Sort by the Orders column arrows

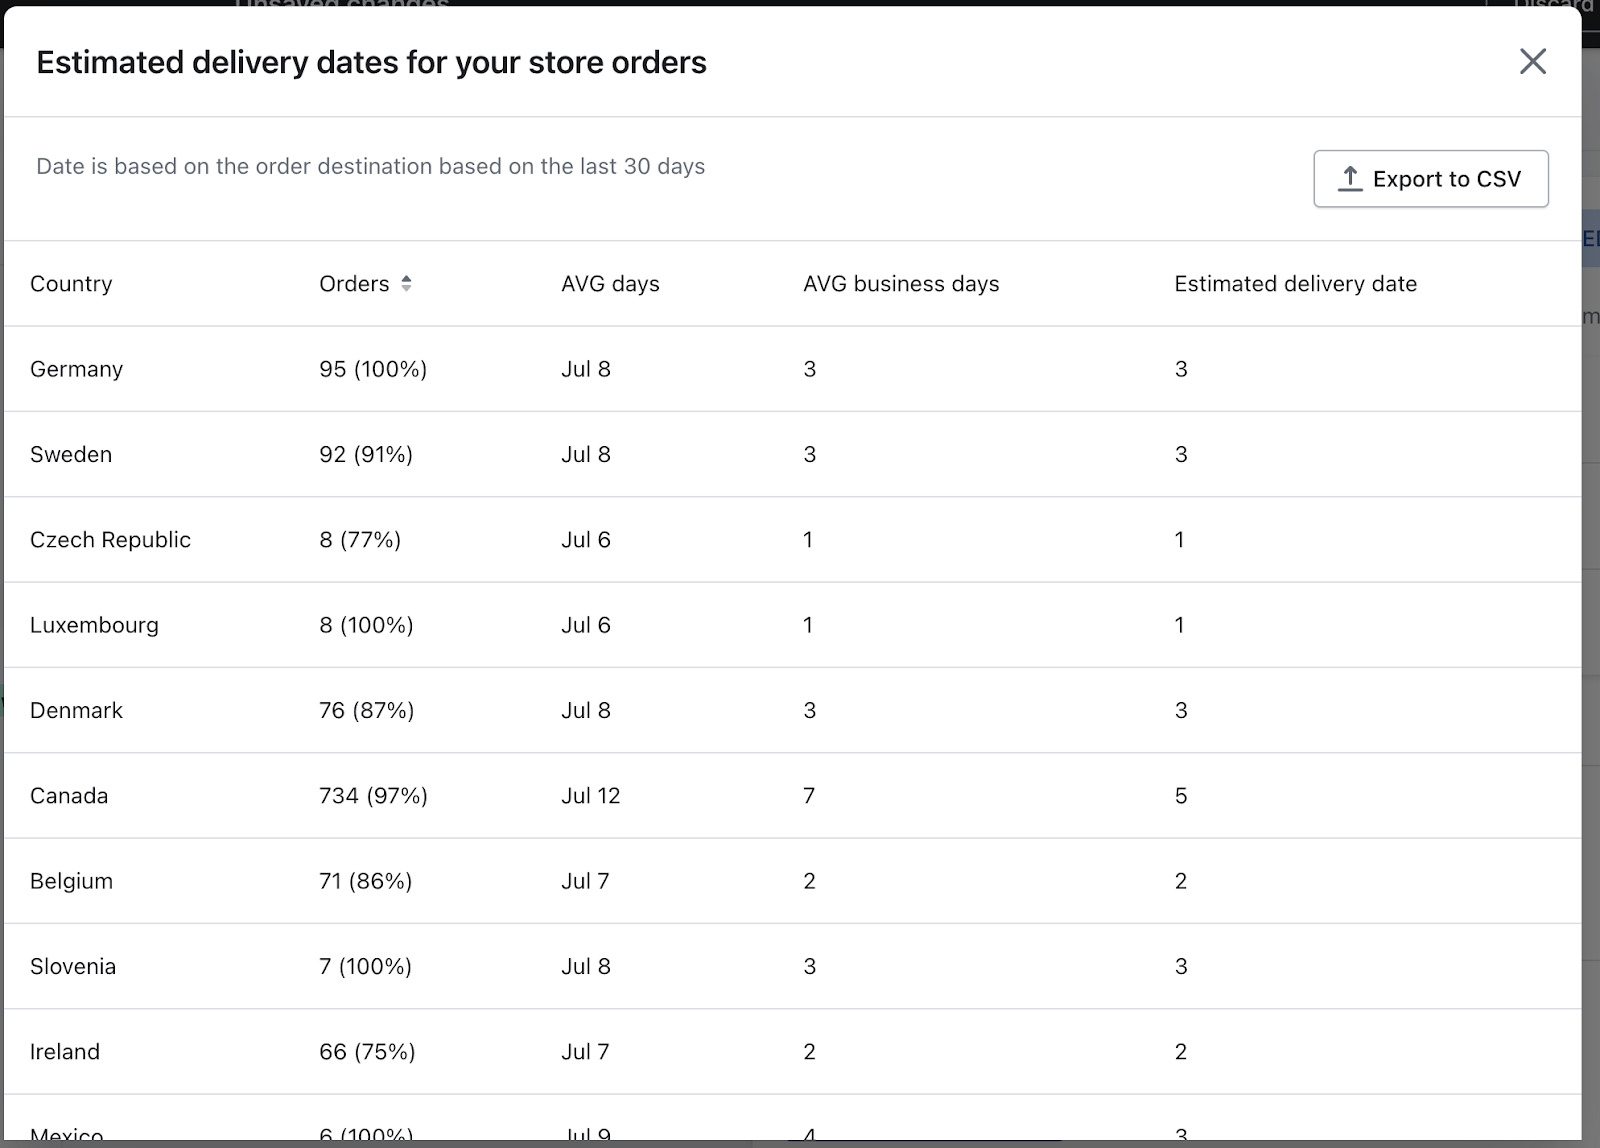pyautogui.click(x=406, y=284)
